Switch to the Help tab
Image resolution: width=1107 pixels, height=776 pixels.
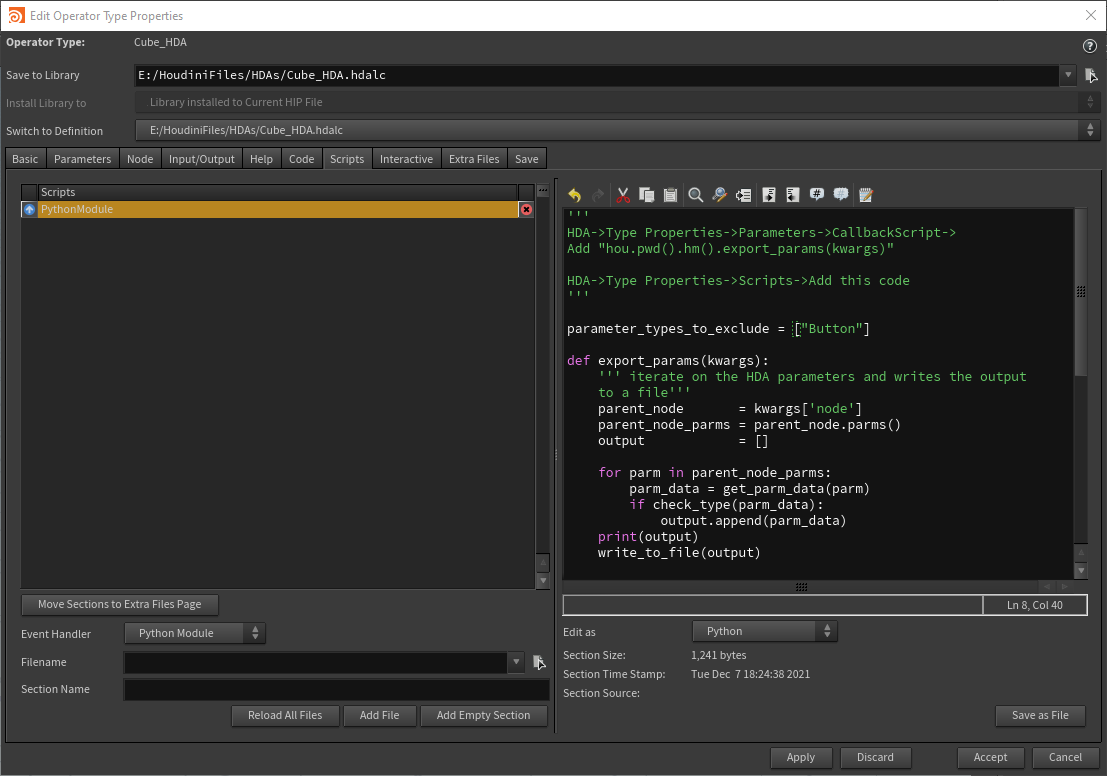tap(261, 159)
